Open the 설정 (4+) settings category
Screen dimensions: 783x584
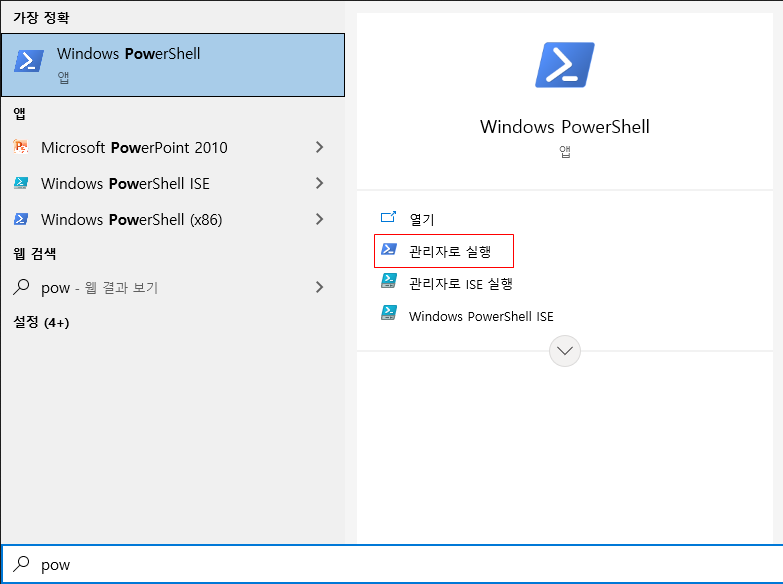[41, 322]
